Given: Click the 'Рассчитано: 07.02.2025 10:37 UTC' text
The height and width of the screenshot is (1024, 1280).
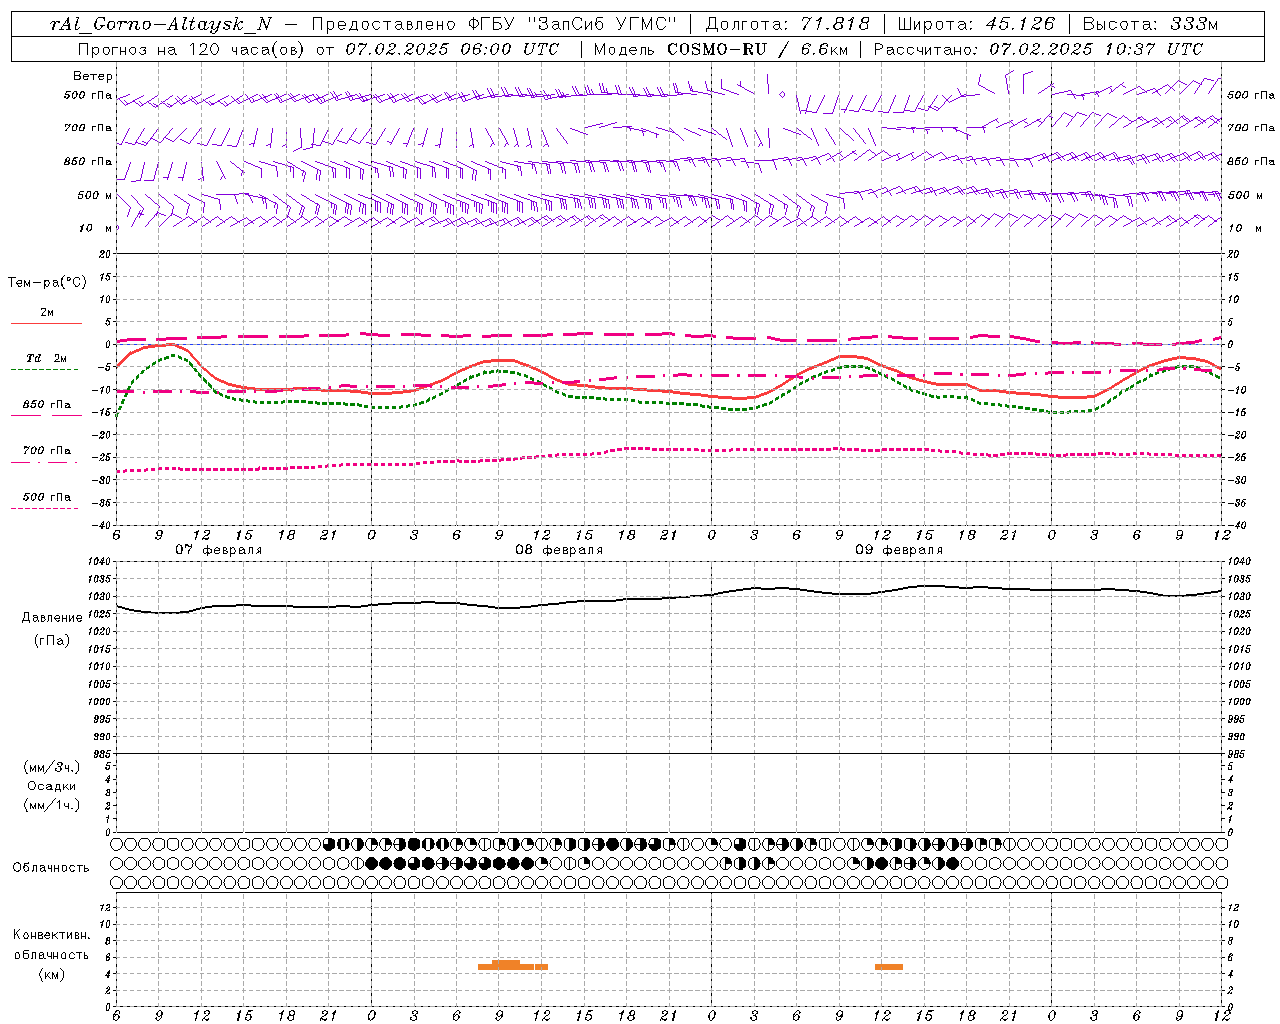Looking at the screenshot, I should tap(1038, 49).
